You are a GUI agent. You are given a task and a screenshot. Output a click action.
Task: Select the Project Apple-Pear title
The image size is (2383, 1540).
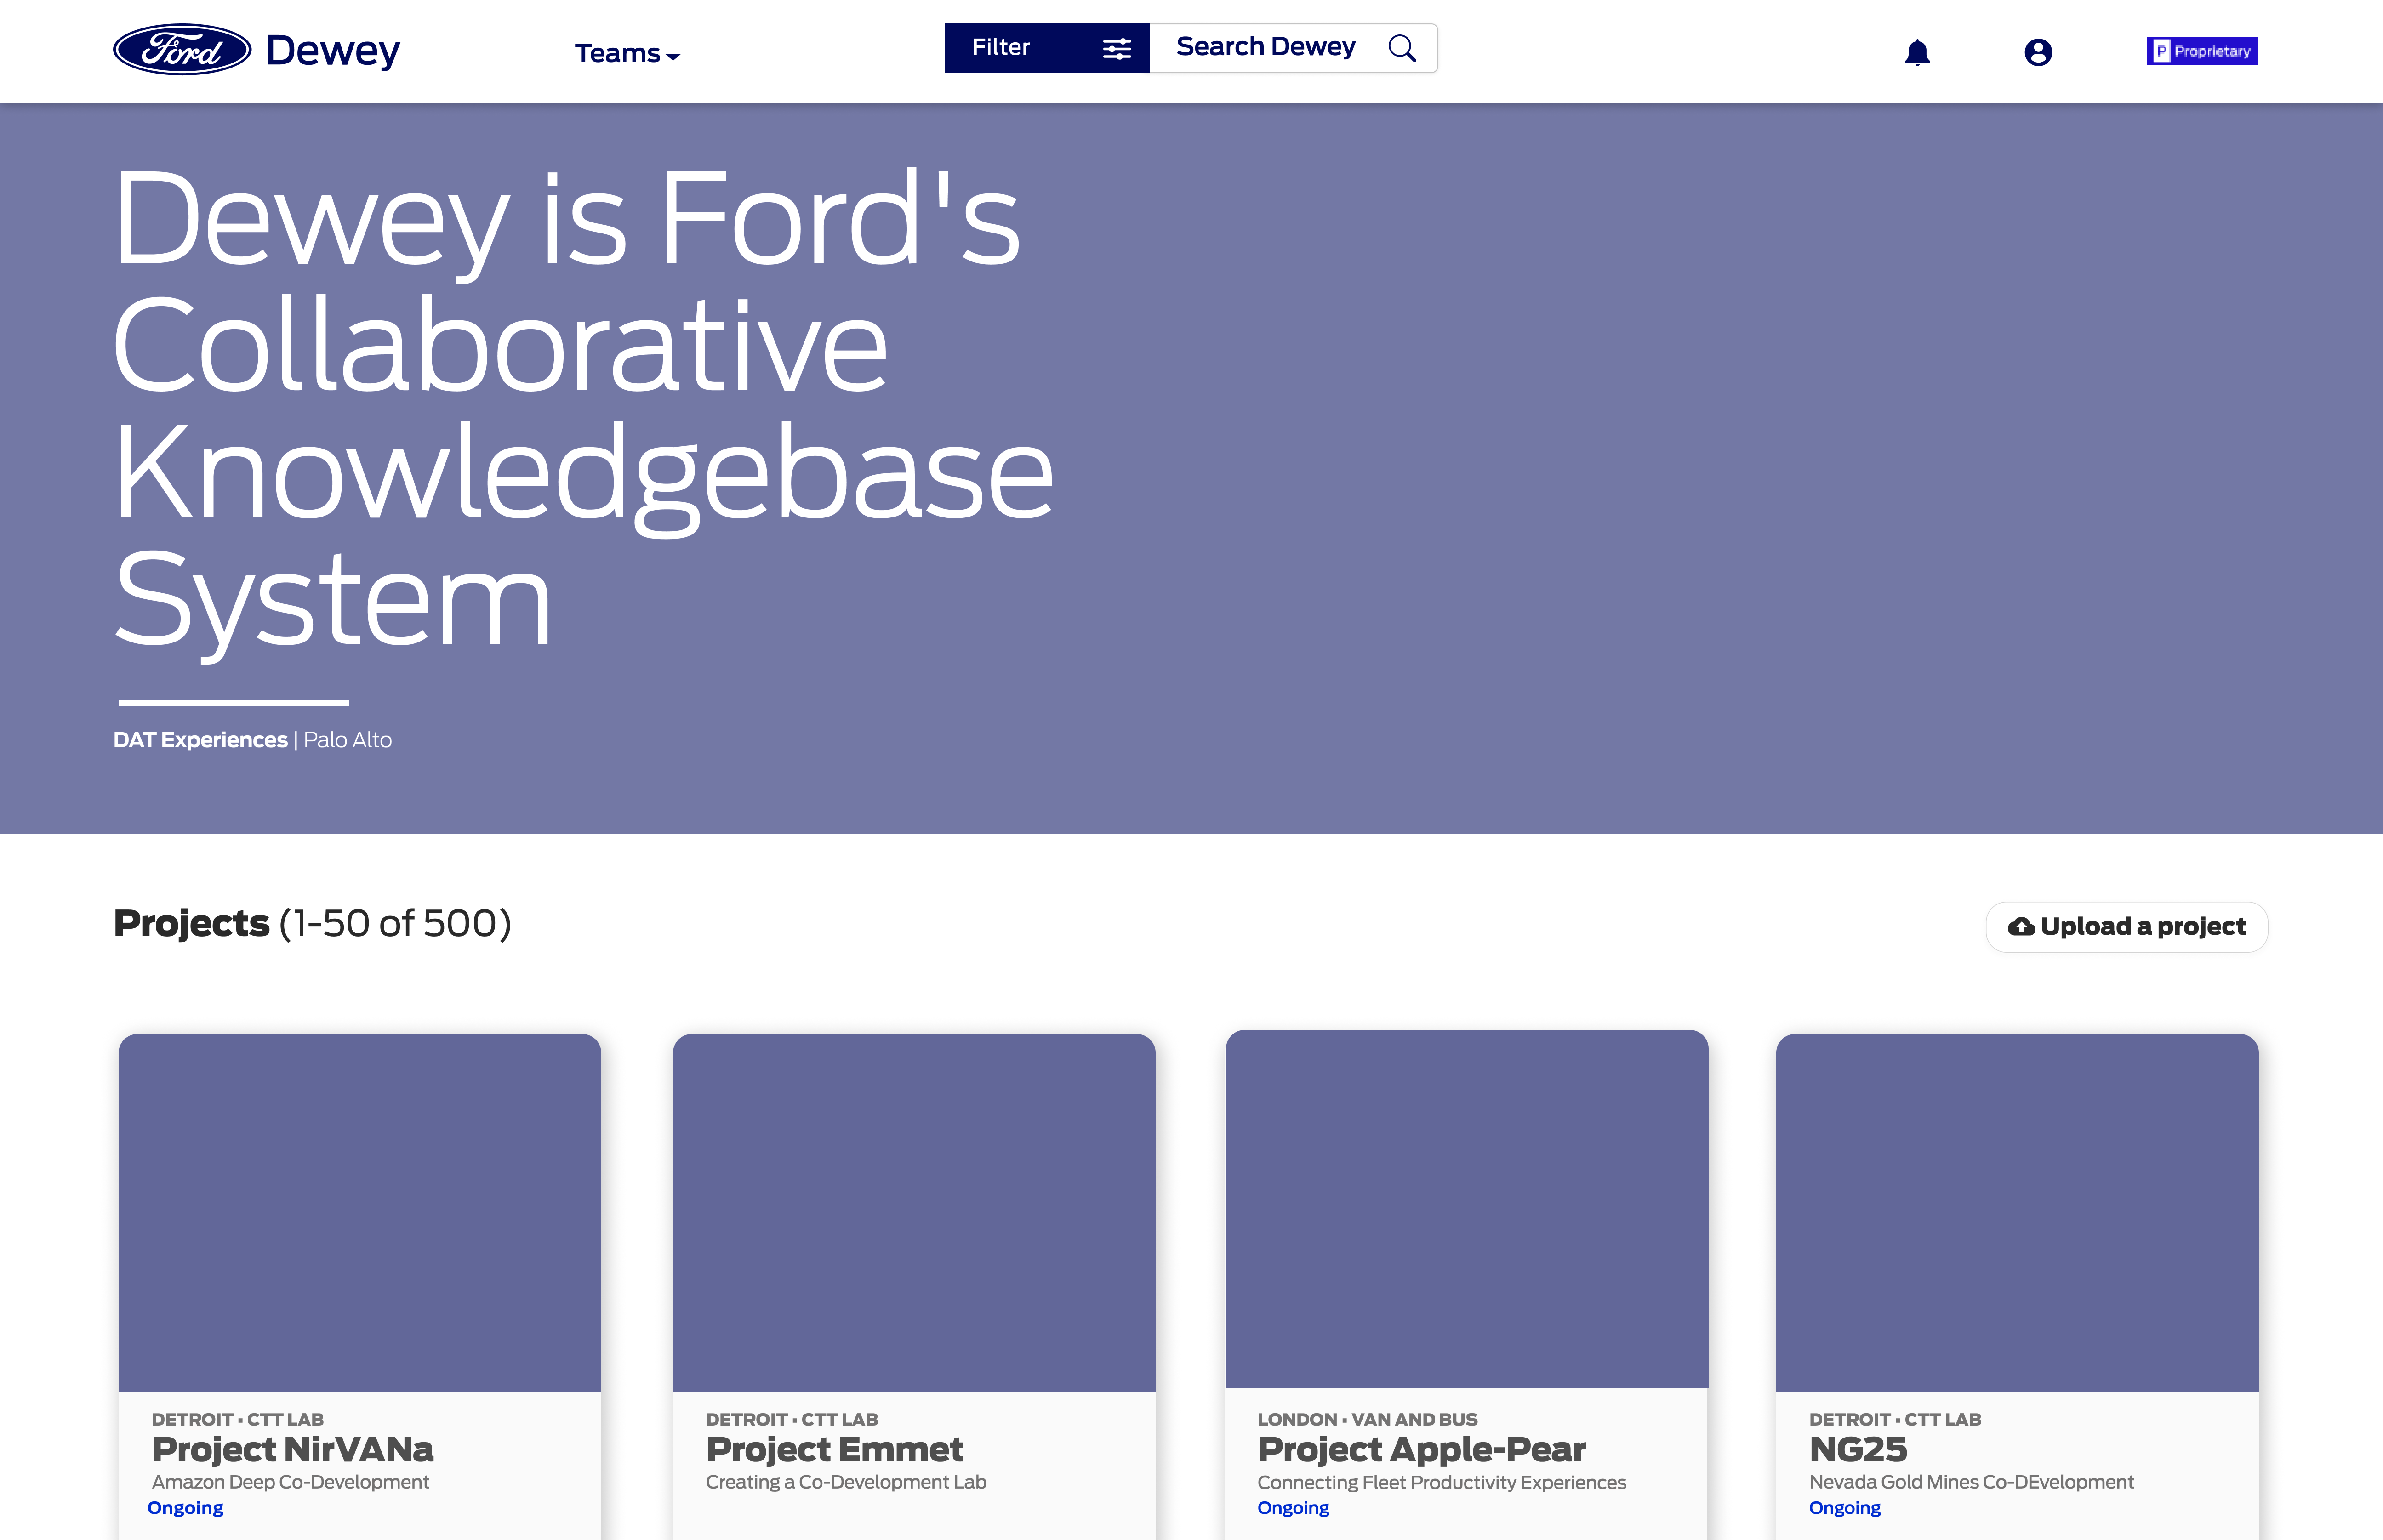click(1422, 1449)
